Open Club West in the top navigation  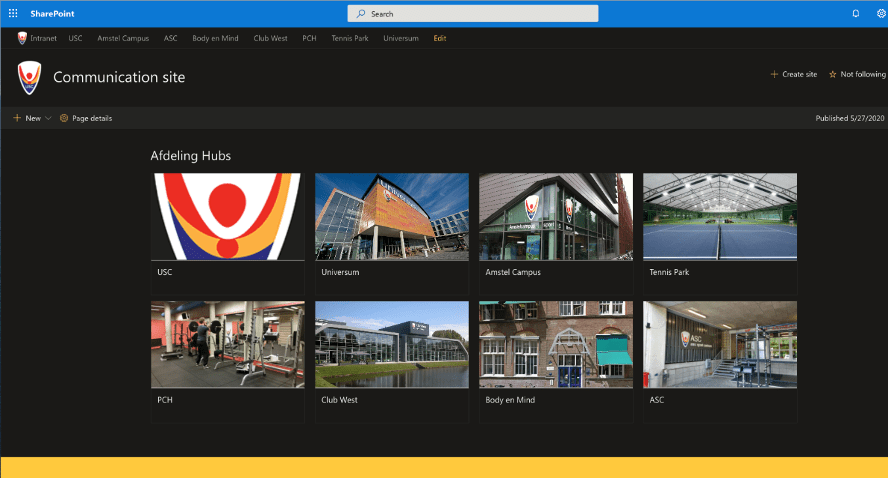pyautogui.click(x=271, y=38)
